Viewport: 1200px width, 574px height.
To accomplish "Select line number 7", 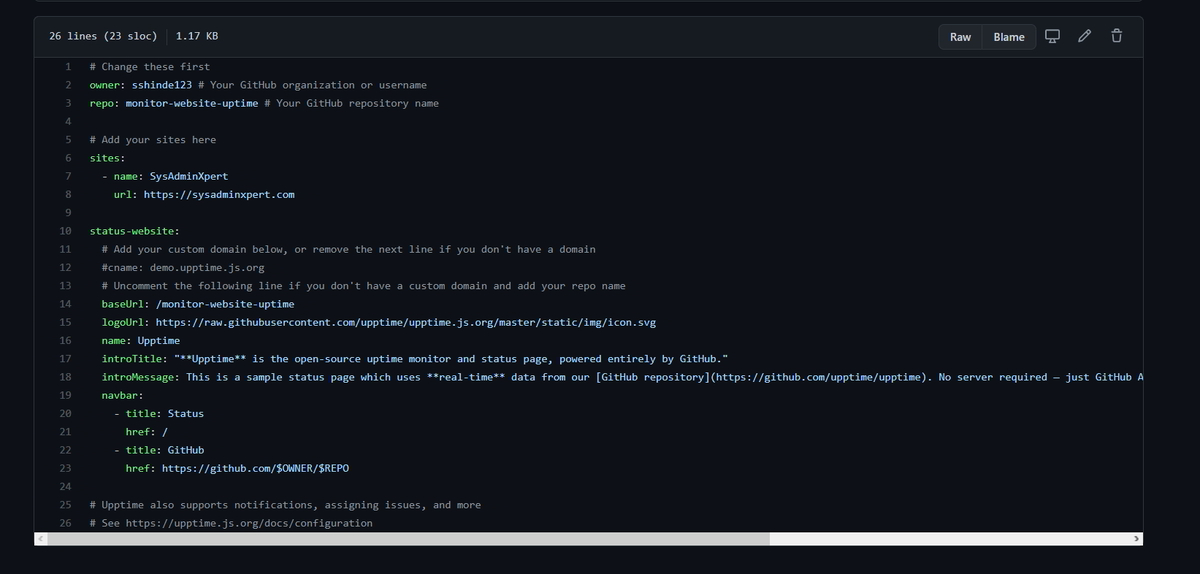I will [x=68, y=176].
